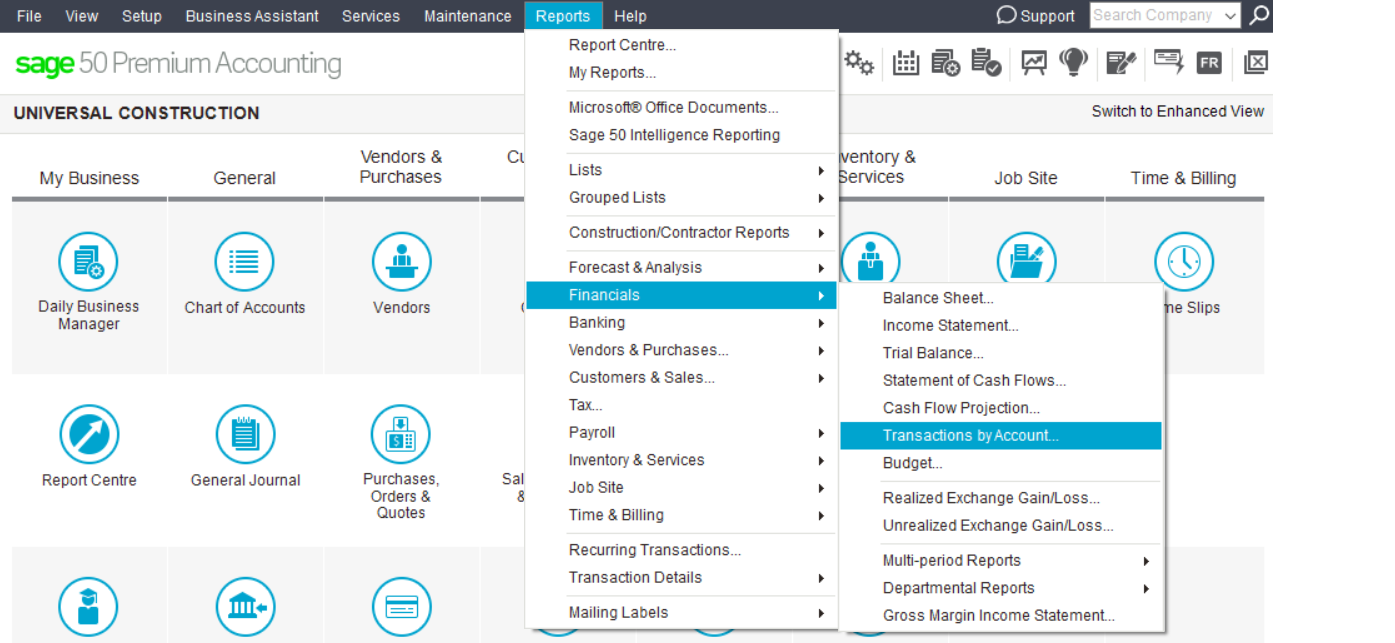Click the settings gears toolbar icon
1395x643 pixels.
click(x=858, y=63)
